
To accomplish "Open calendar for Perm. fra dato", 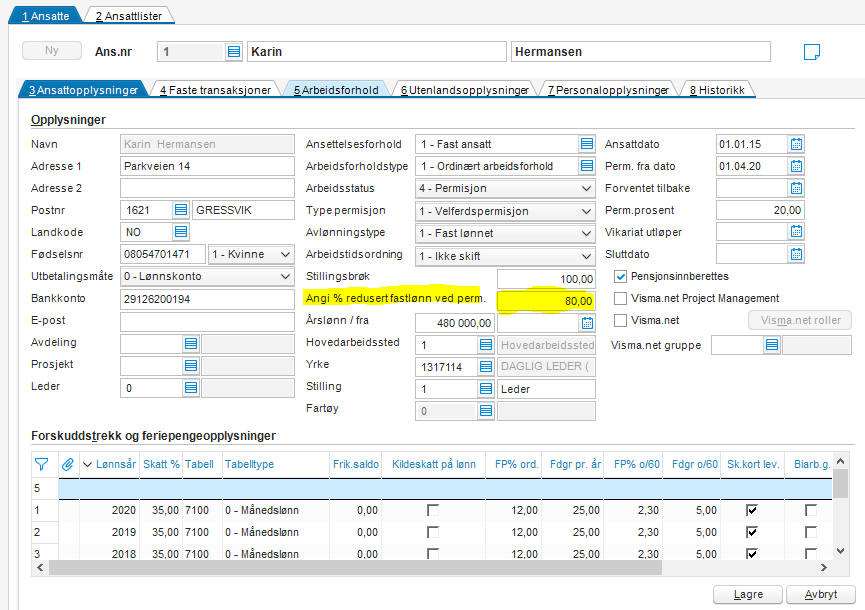I will pos(796,166).
